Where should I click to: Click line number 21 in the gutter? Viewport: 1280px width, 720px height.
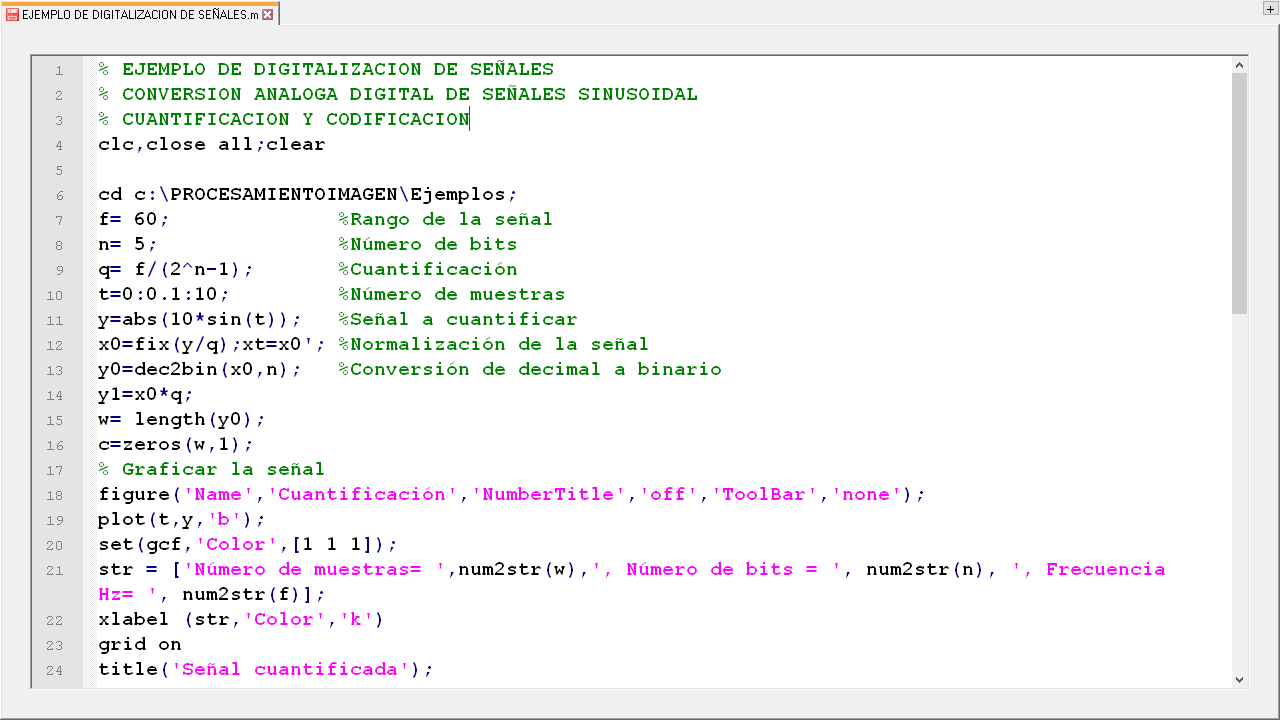click(55, 570)
